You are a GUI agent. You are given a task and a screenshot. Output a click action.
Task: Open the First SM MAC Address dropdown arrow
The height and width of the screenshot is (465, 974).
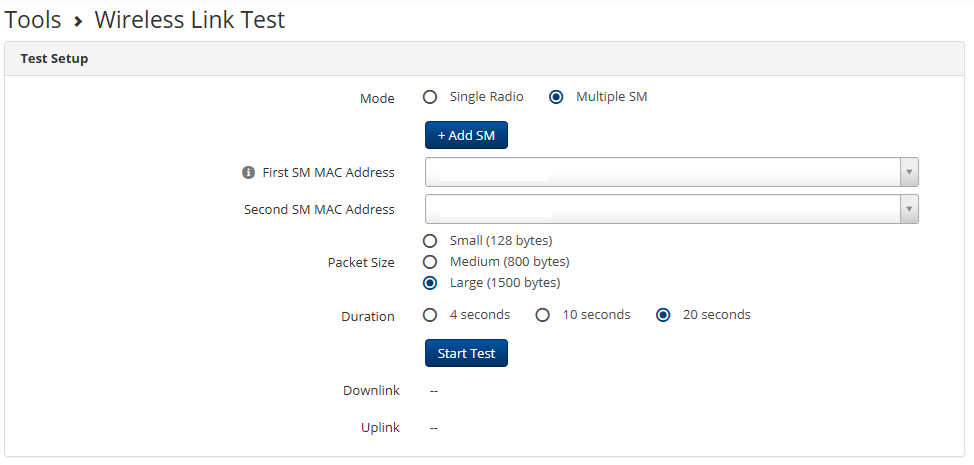pyautogui.click(x=908, y=172)
